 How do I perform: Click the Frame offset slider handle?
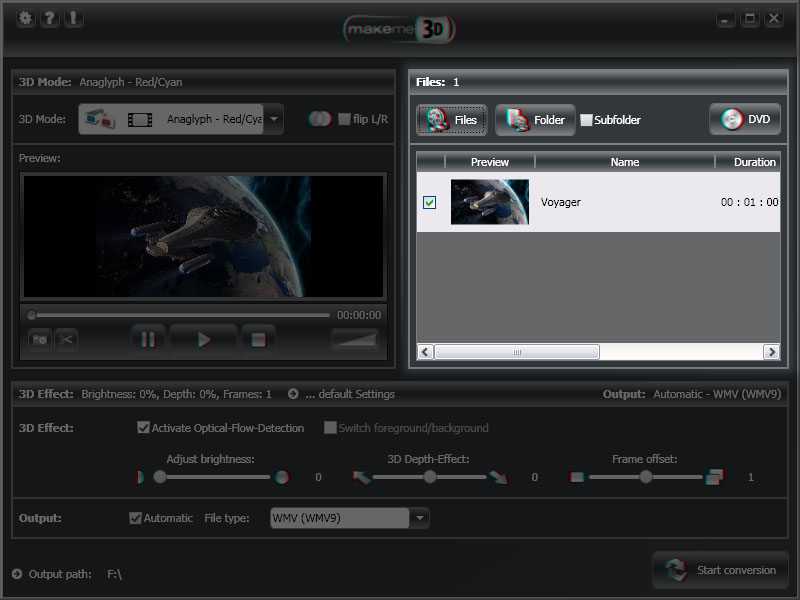[x=646, y=477]
